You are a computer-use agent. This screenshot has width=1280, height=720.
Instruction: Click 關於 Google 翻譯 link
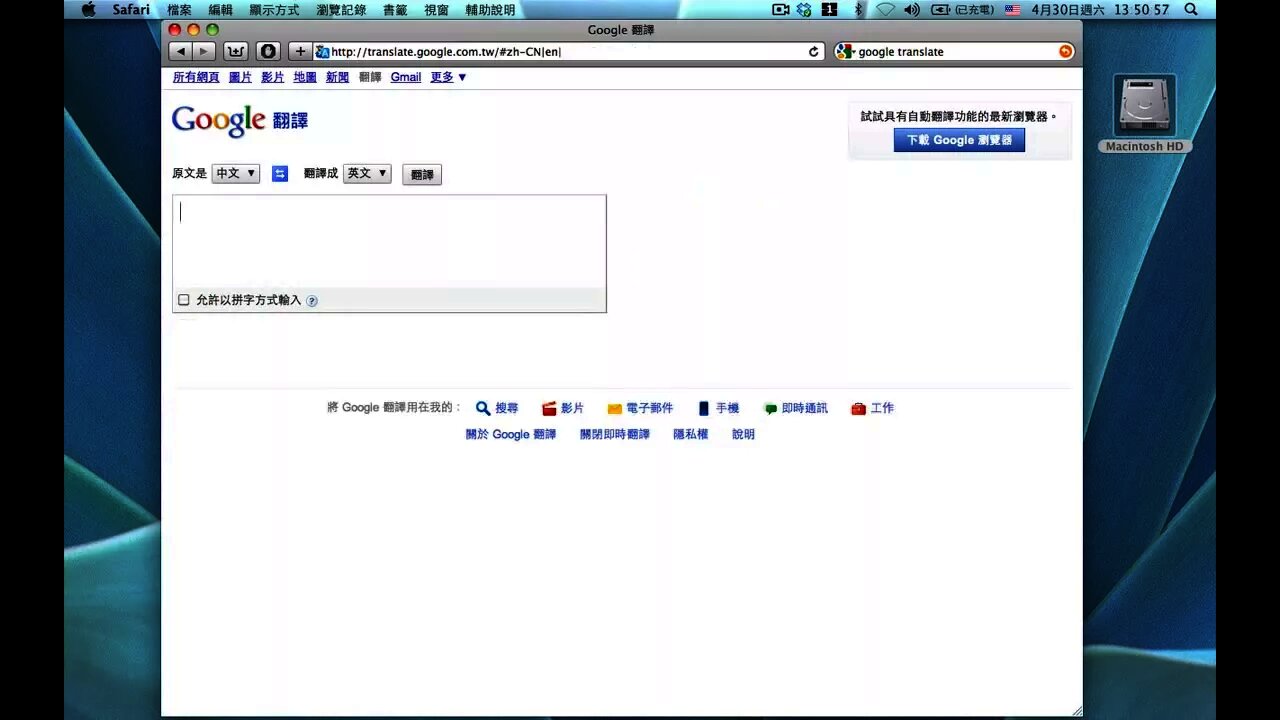click(511, 435)
